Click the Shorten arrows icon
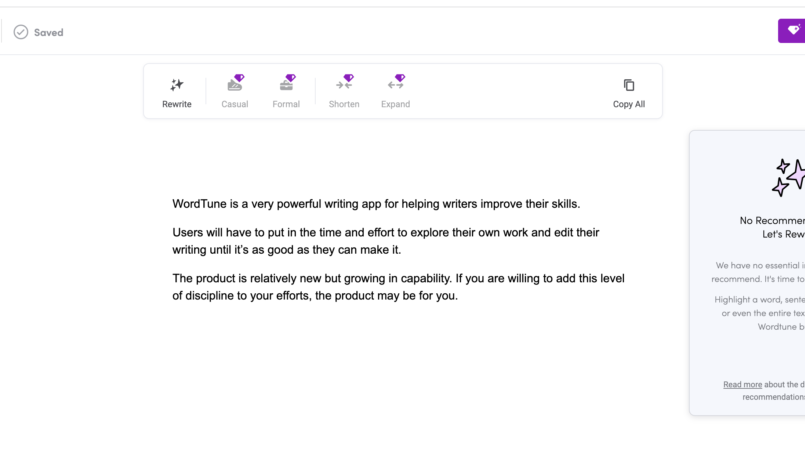This screenshot has width=805, height=453. (343, 86)
